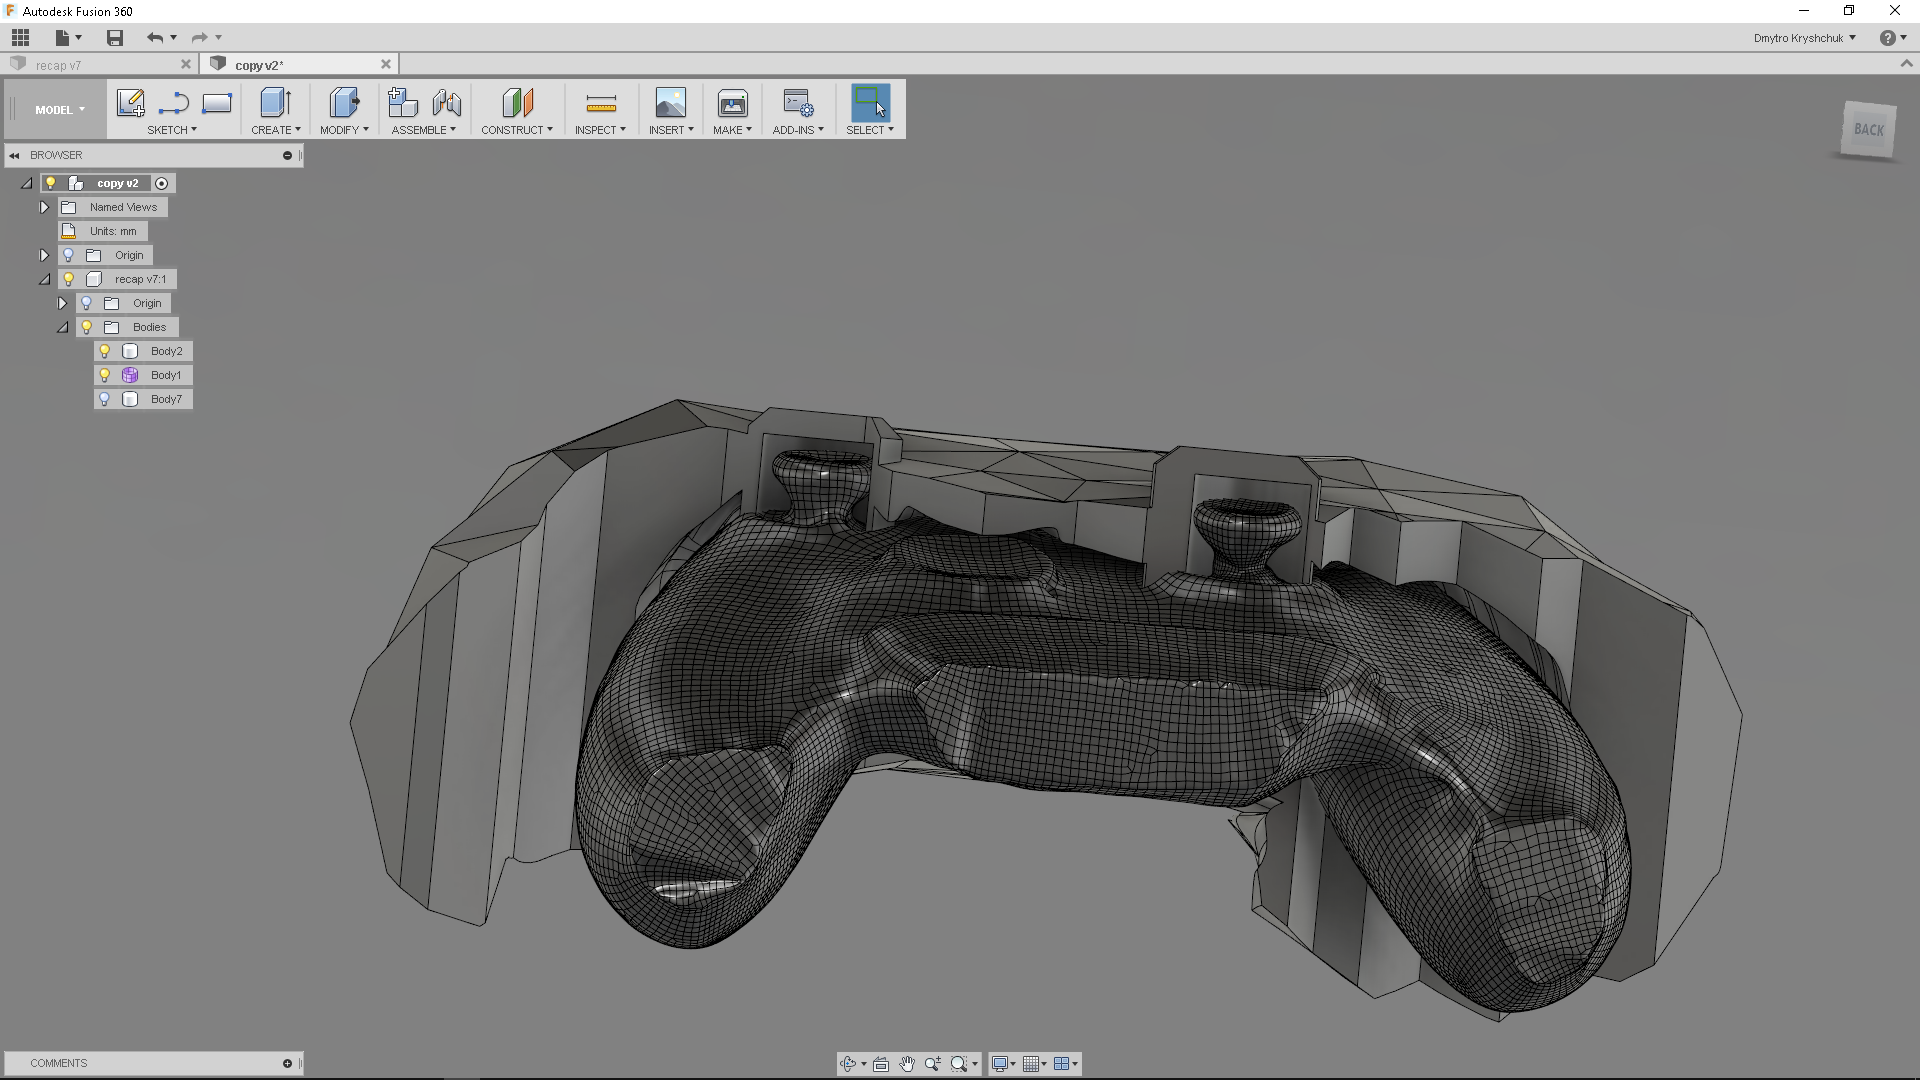The image size is (1920, 1080).
Task: Activate the Pan hand tool
Action: (907, 1064)
